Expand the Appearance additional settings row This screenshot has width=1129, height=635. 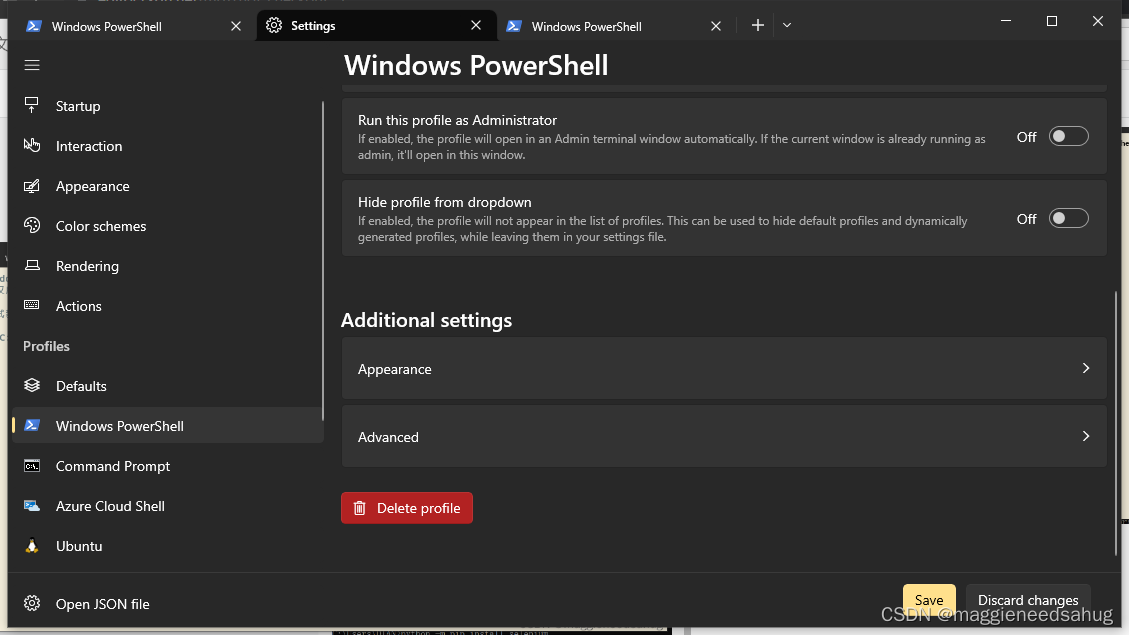tap(724, 368)
